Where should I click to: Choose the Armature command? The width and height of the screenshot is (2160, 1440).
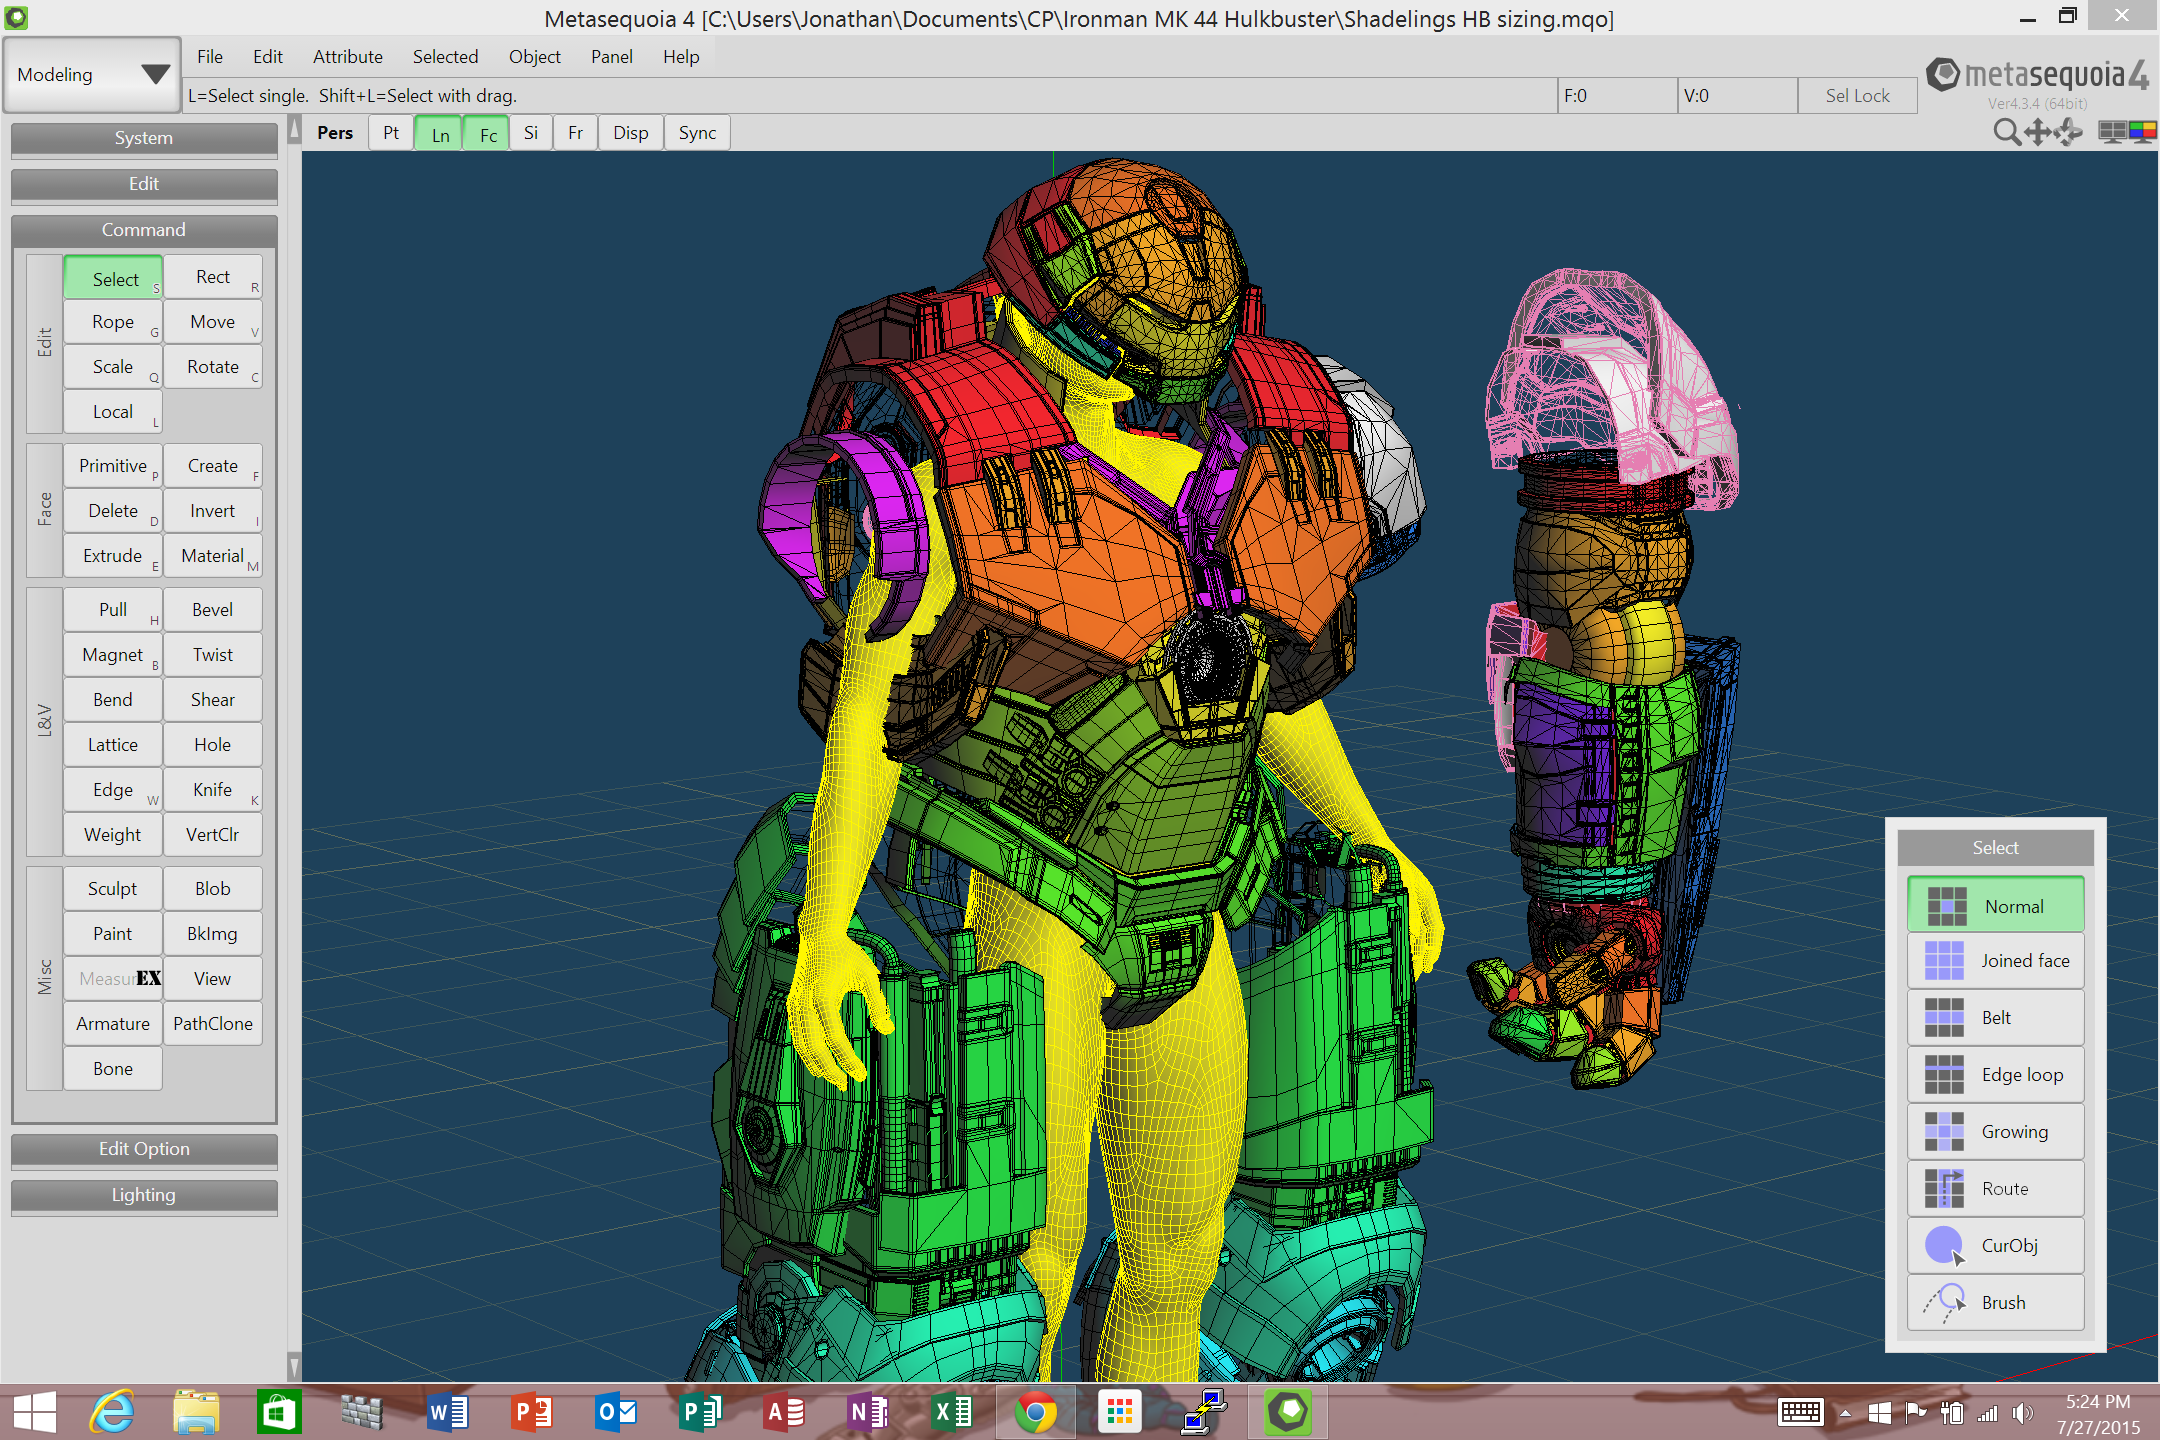113,1024
